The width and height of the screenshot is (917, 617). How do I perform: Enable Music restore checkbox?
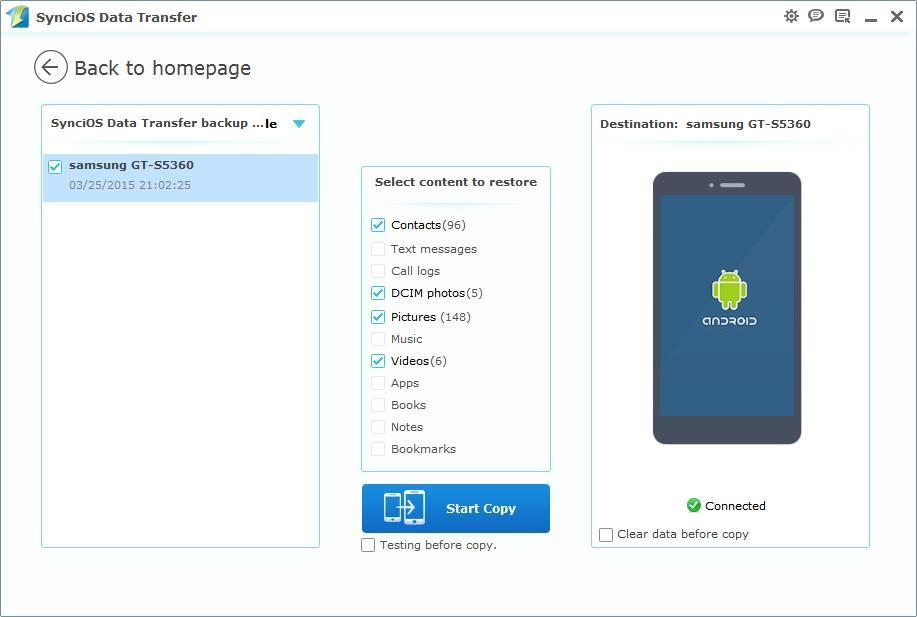pyautogui.click(x=378, y=339)
